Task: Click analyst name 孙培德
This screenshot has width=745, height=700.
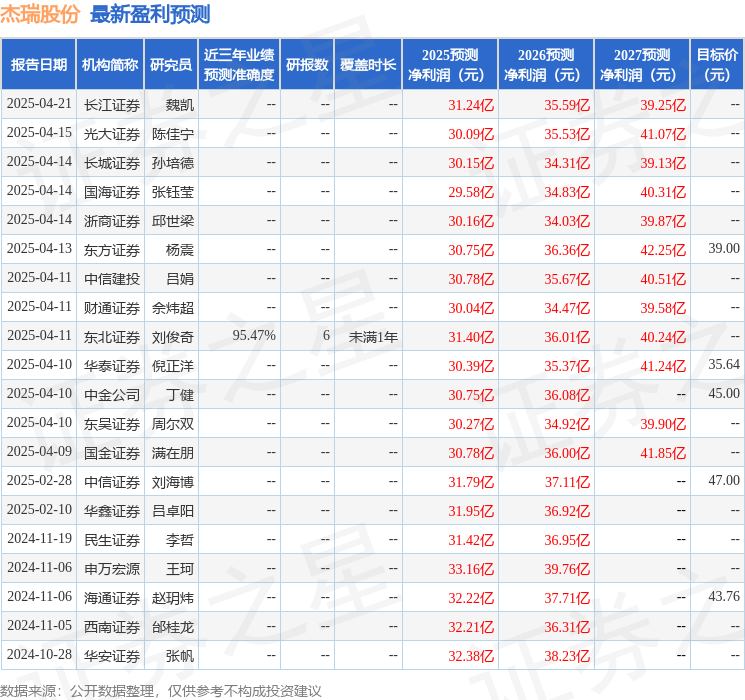Action: pyautogui.click(x=173, y=163)
